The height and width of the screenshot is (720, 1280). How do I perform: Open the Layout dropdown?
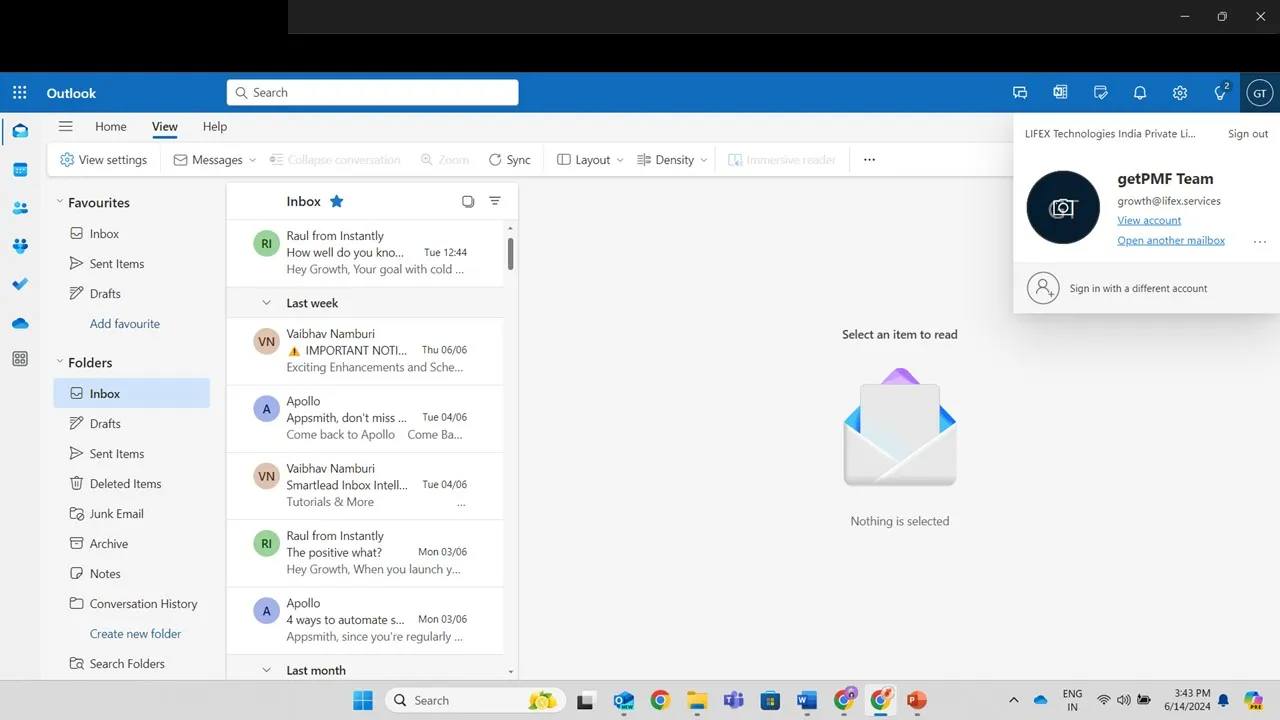tap(590, 160)
